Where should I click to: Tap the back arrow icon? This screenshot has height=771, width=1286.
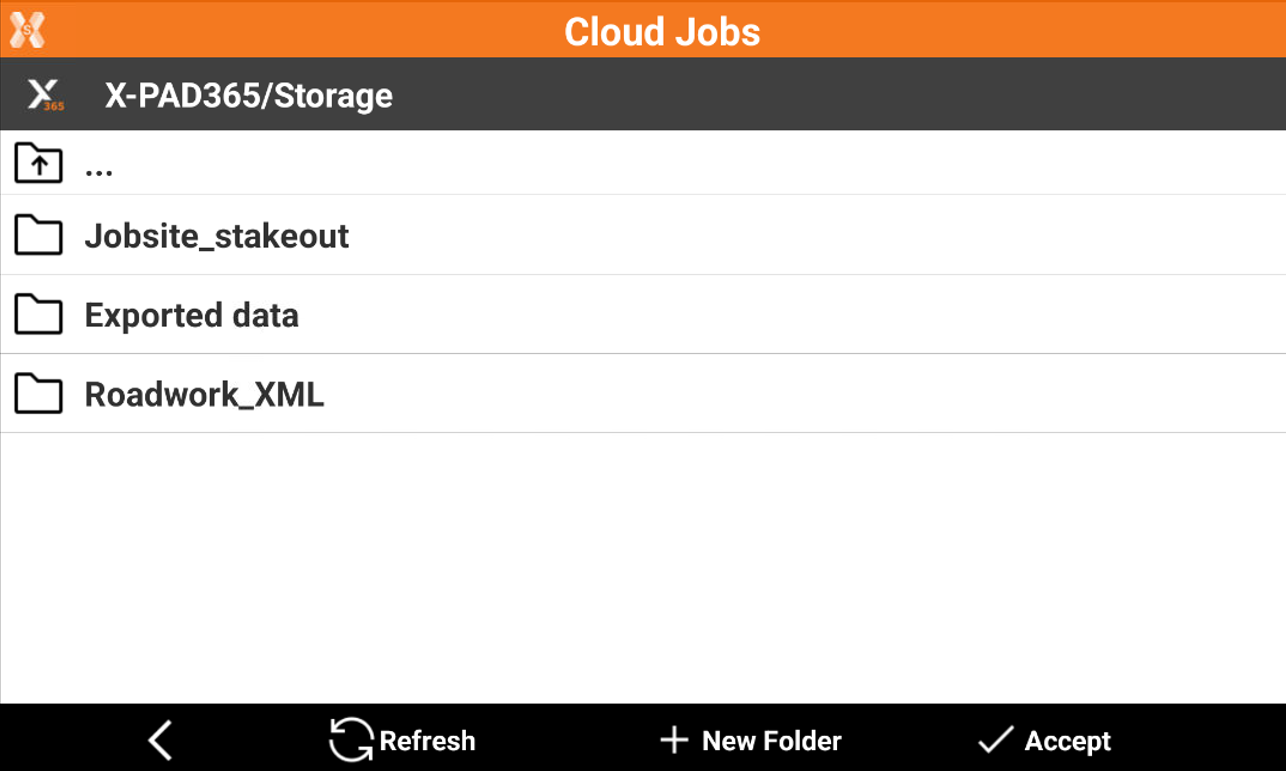tap(160, 741)
